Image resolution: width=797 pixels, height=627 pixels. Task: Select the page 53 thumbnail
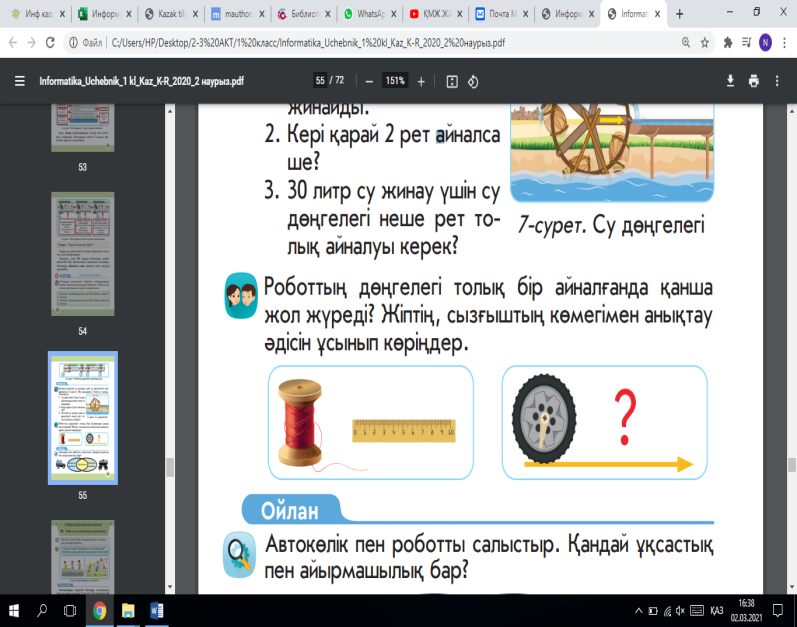coord(84,125)
